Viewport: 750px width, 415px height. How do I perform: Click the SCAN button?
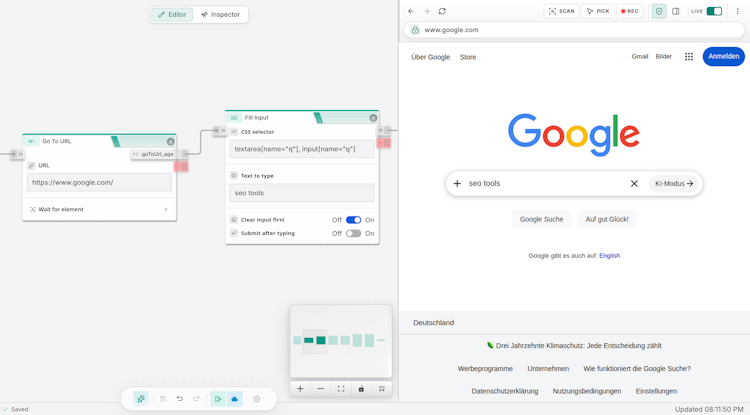pos(562,11)
